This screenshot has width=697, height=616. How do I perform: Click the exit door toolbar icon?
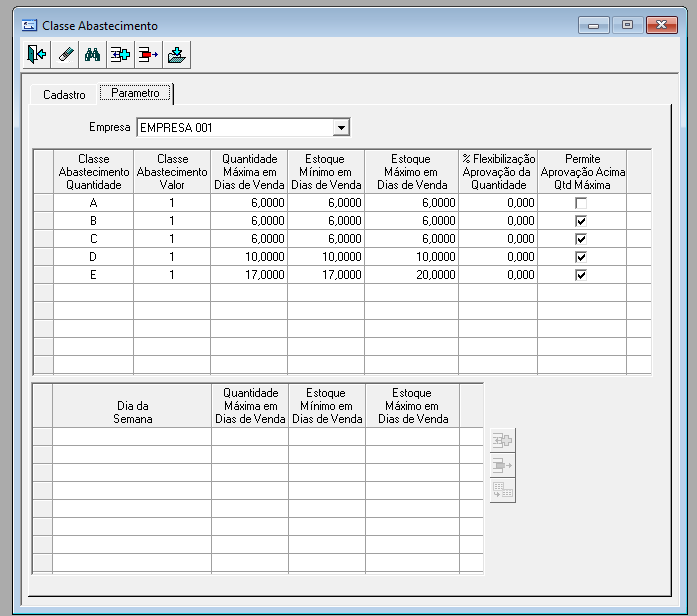[37, 55]
